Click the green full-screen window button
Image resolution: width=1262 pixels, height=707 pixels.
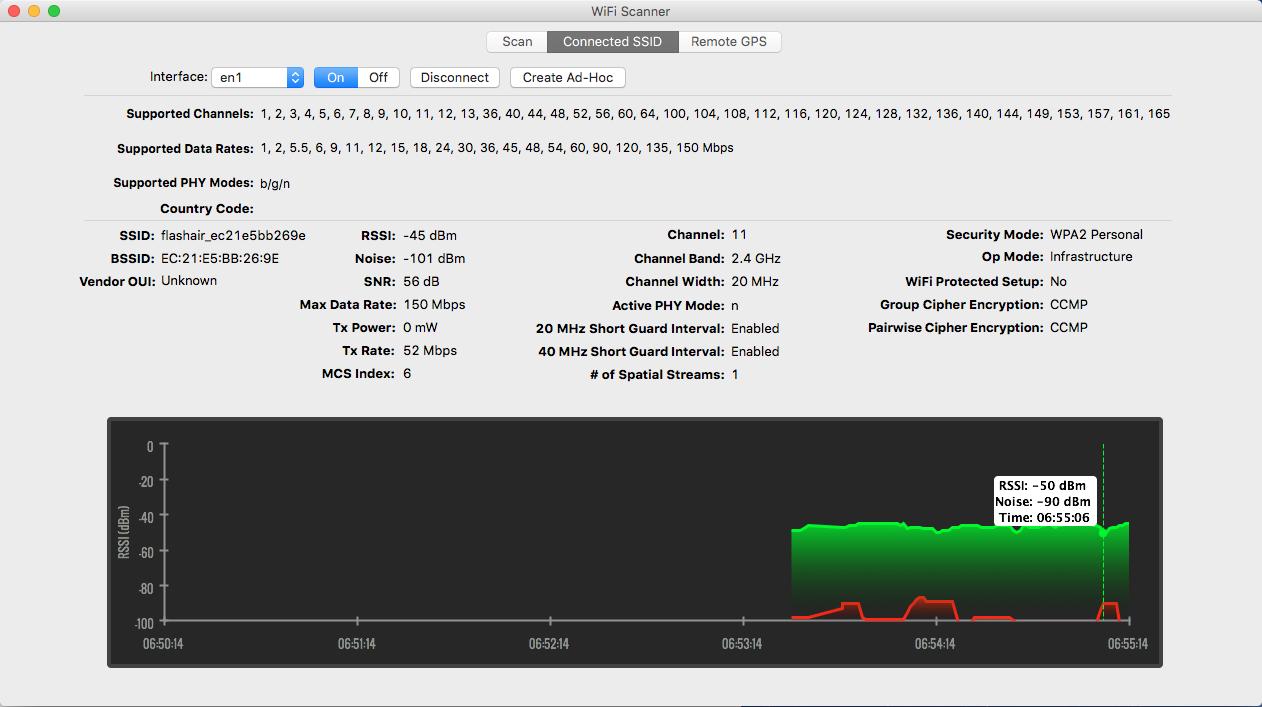(x=54, y=11)
